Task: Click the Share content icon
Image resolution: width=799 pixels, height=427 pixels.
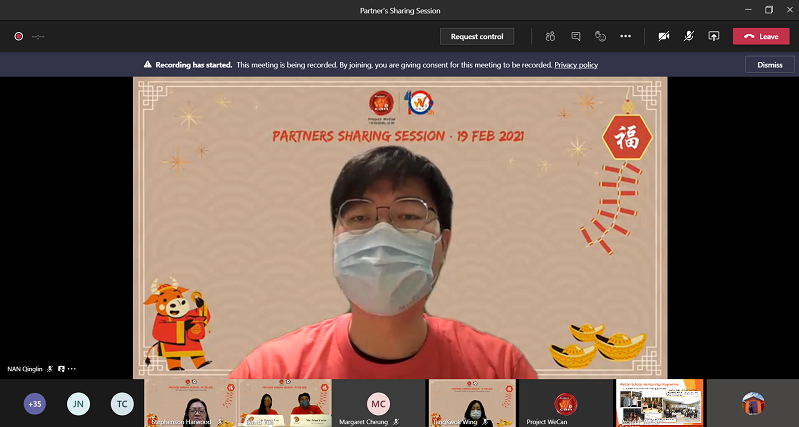Action: [714, 36]
